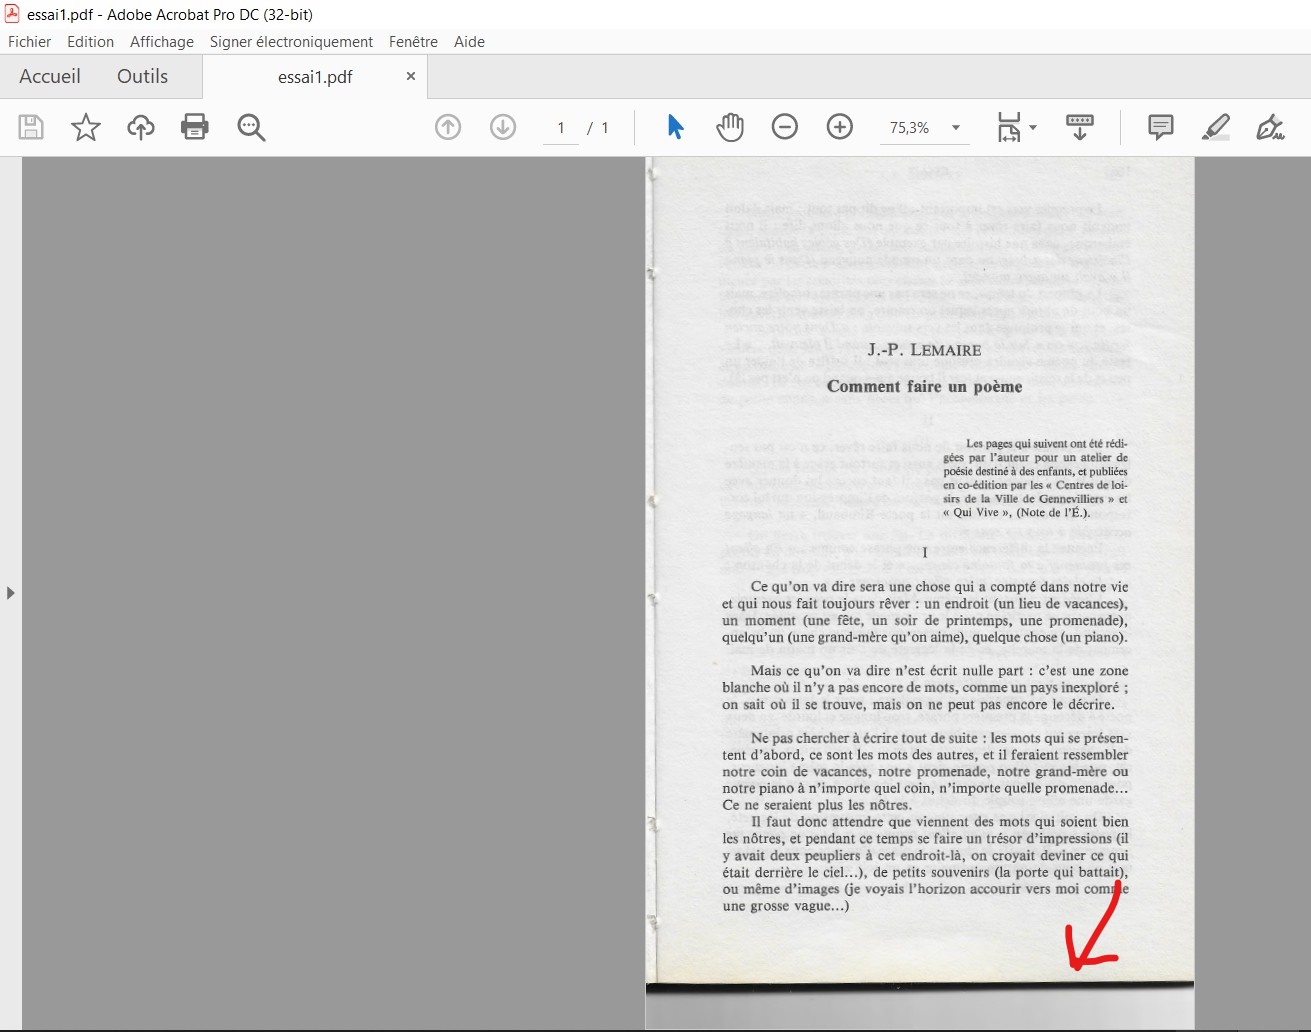The image size is (1311, 1032).
Task: Click the star custom tools icon
Action: [86, 127]
